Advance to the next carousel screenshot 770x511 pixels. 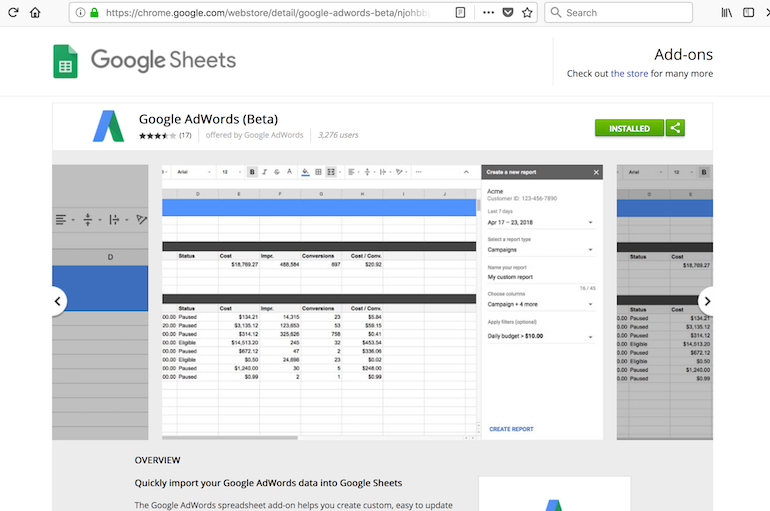tap(706, 301)
